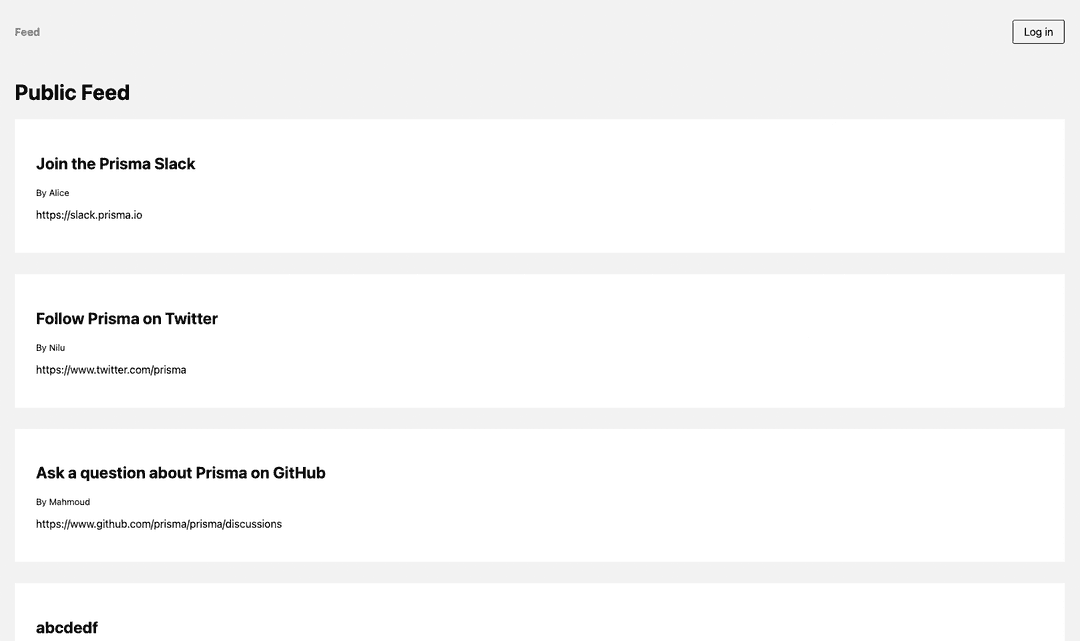Viewport: 1080px width, 641px height.
Task: Click the twitter.com/prisma URL
Action: (111, 369)
